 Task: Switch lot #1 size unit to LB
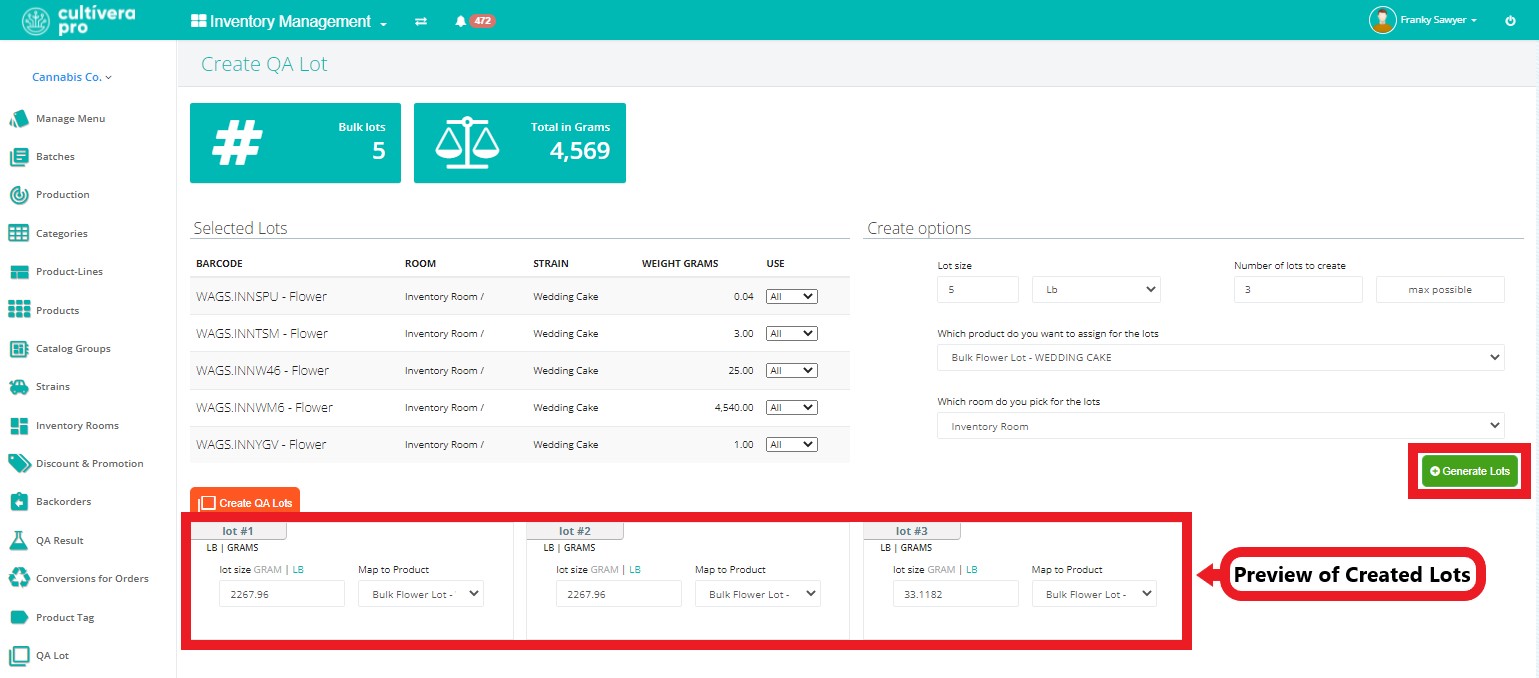coord(298,570)
